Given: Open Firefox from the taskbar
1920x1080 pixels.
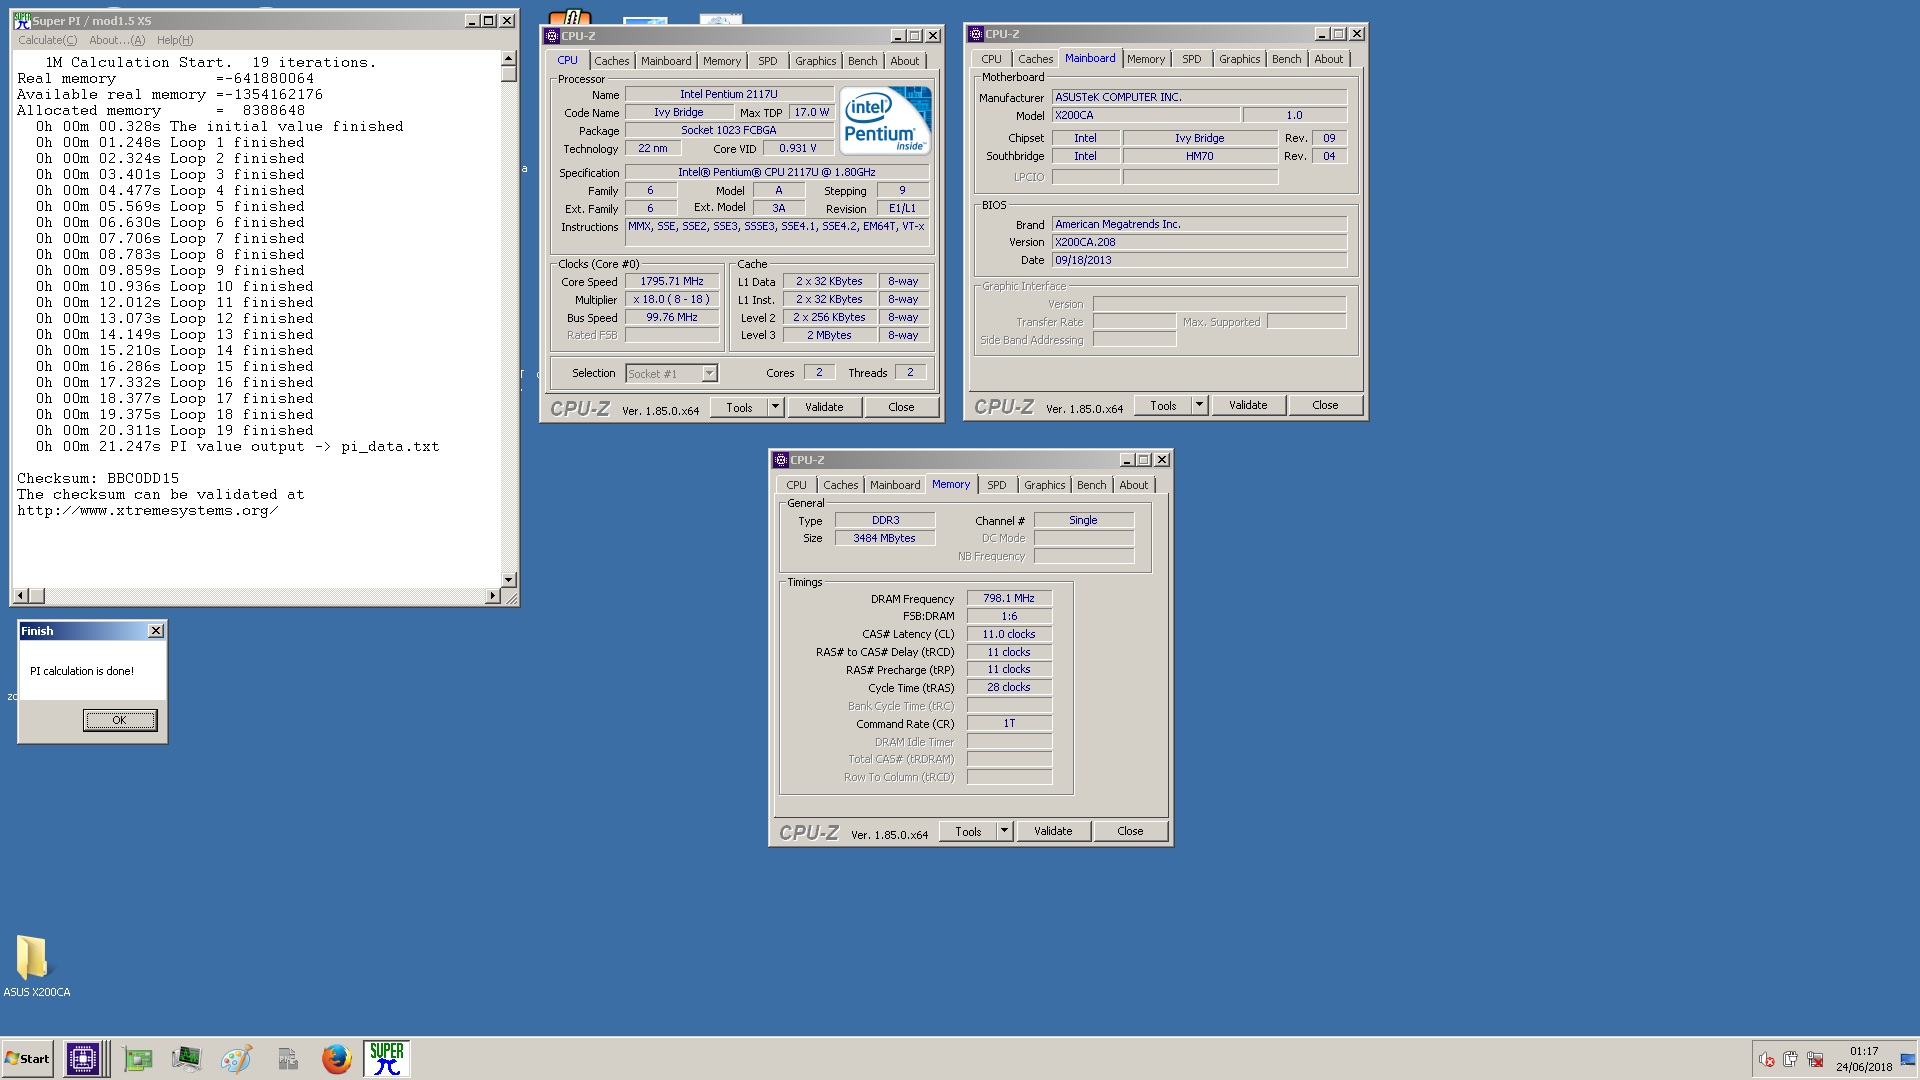Looking at the screenshot, I should [337, 1059].
